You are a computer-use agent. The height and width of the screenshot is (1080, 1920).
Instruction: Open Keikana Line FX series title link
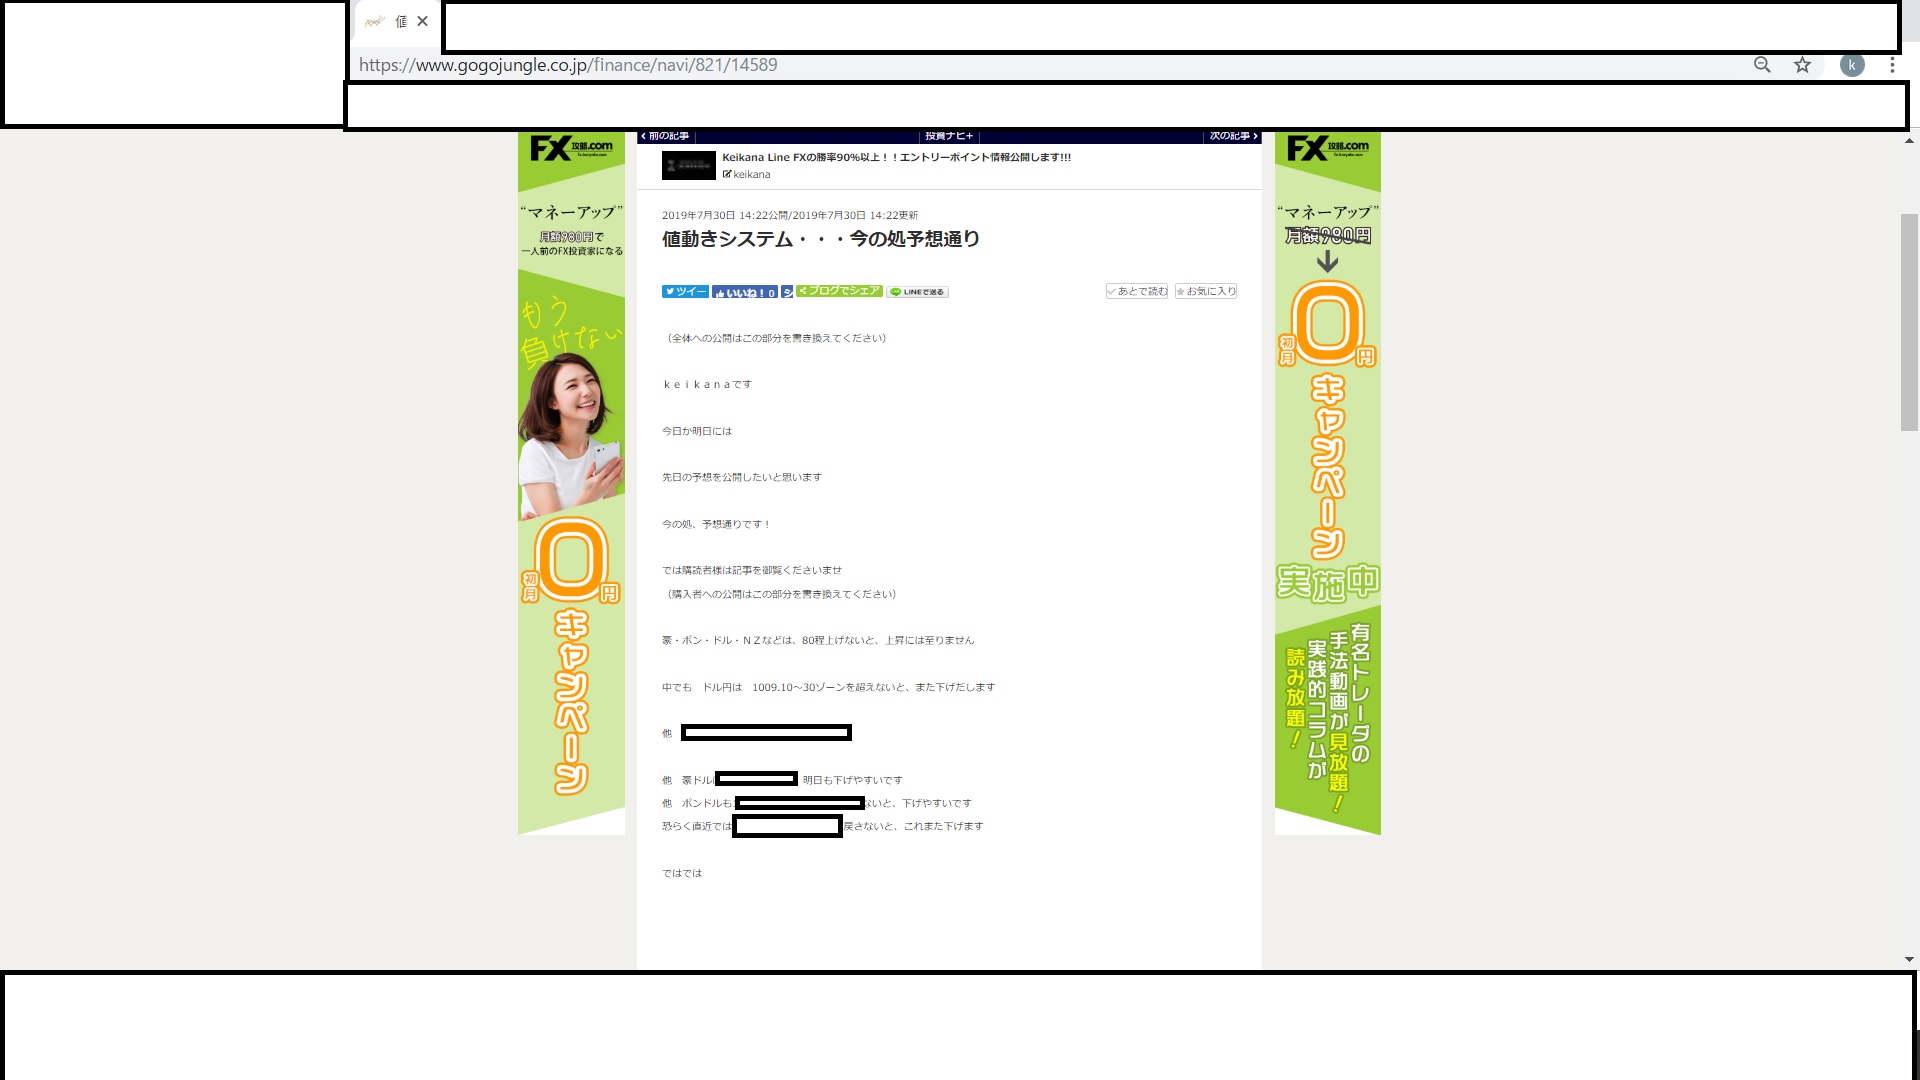coord(896,157)
